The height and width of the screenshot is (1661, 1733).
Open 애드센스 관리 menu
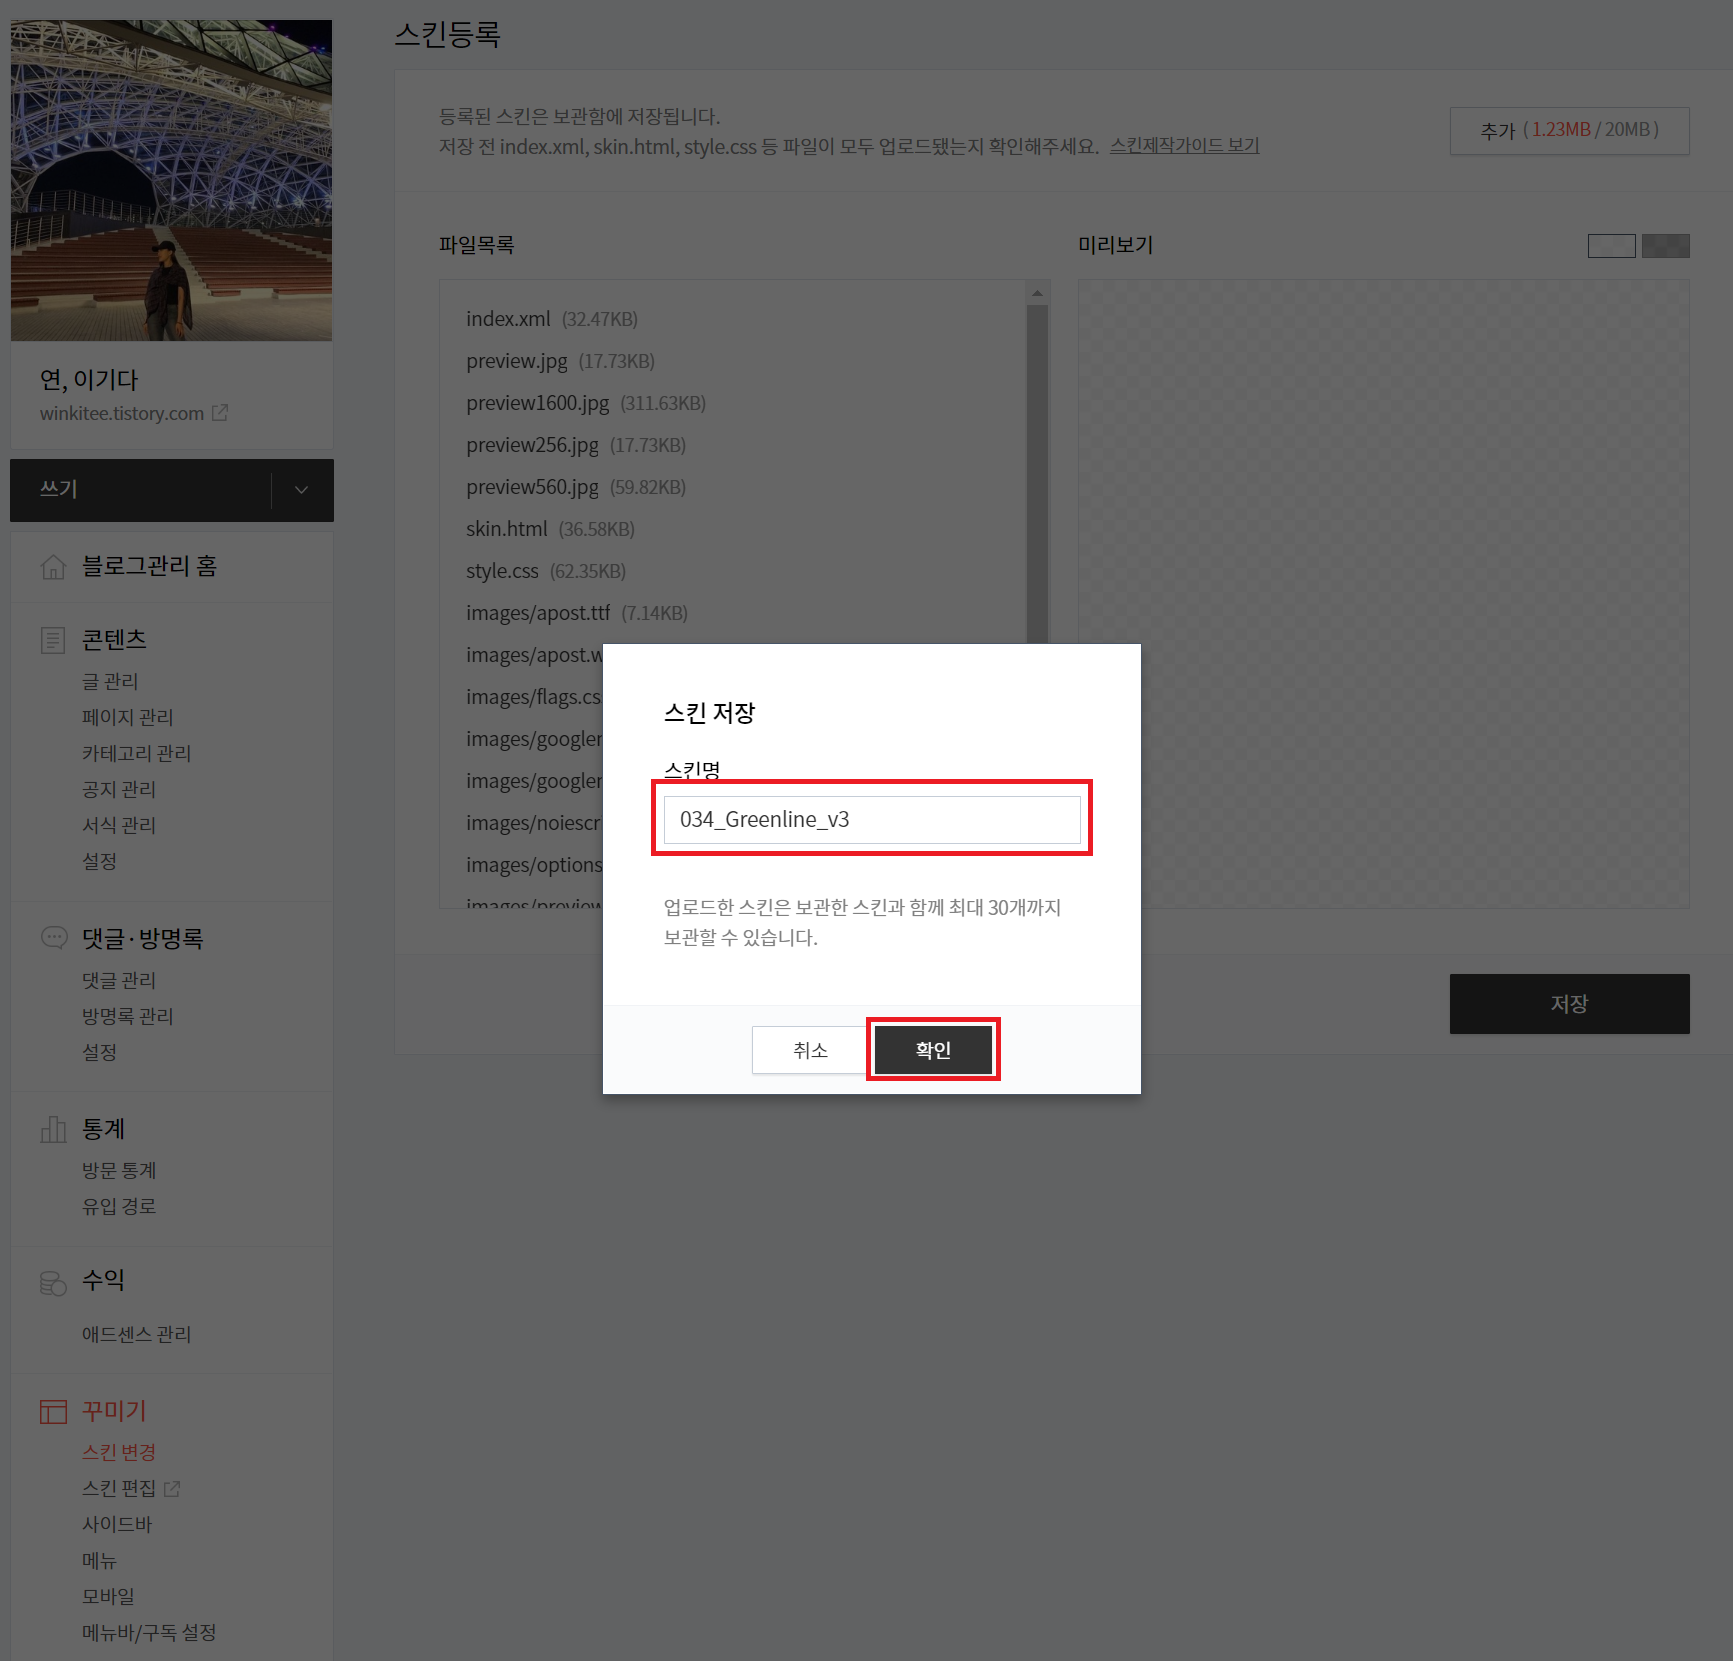click(x=137, y=1334)
